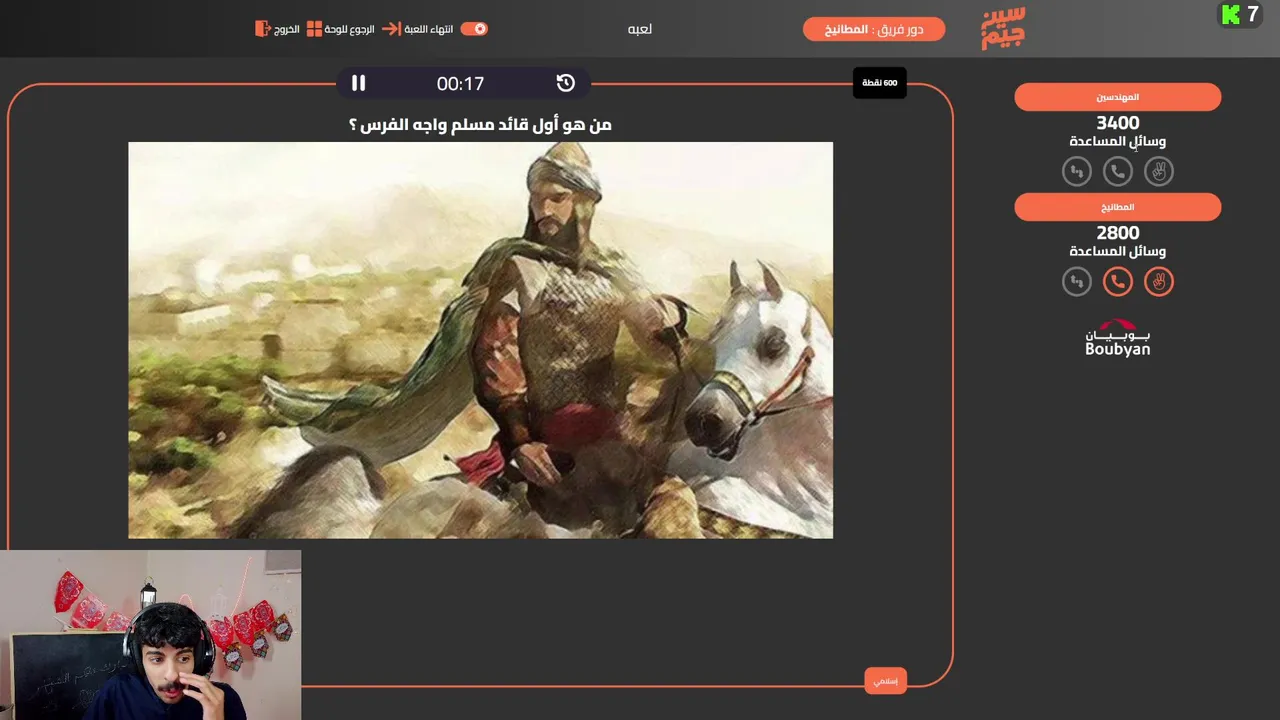
Task: Exit the game via الخروج
Action: pyautogui.click(x=278, y=29)
